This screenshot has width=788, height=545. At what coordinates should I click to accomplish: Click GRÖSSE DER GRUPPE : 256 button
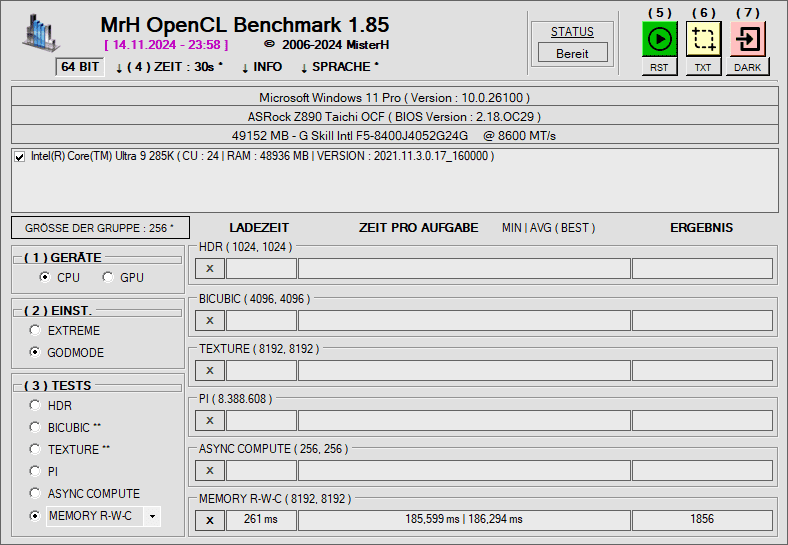coord(101,228)
